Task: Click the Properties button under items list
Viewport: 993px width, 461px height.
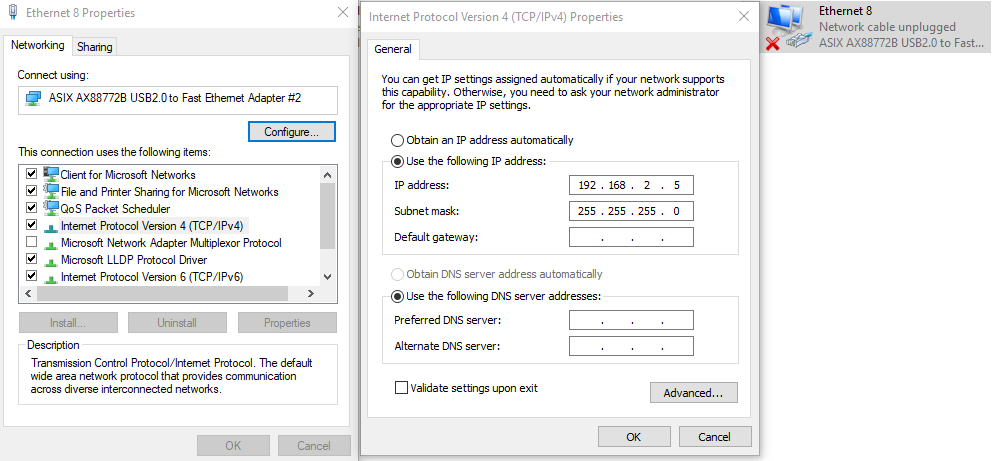Action: pos(287,323)
